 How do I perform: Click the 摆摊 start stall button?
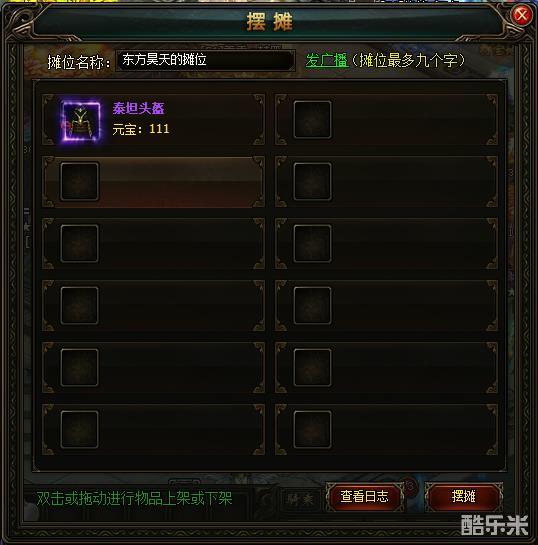464,496
